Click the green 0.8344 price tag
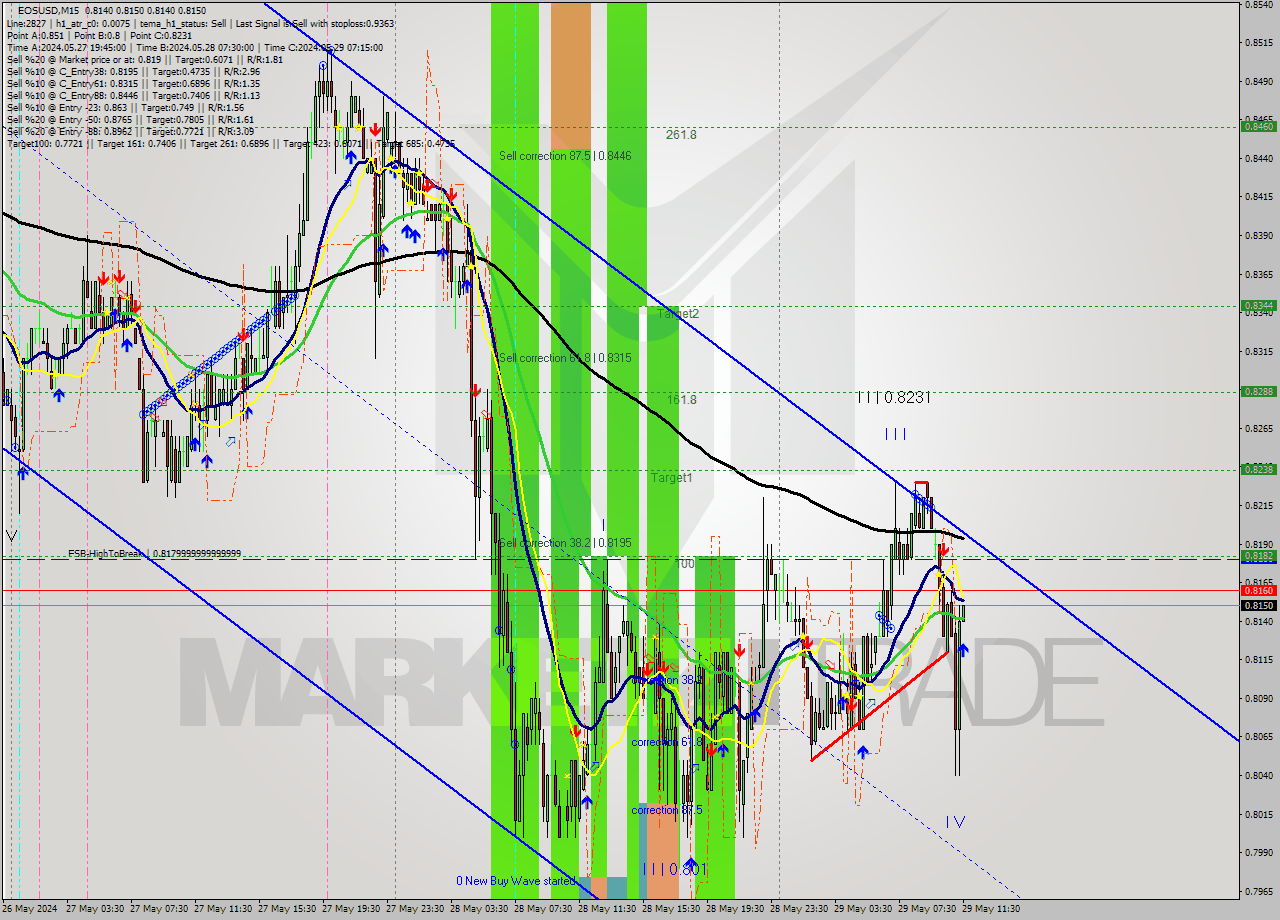The width and height of the screenshot is (1280, 920). (1258, 305)
